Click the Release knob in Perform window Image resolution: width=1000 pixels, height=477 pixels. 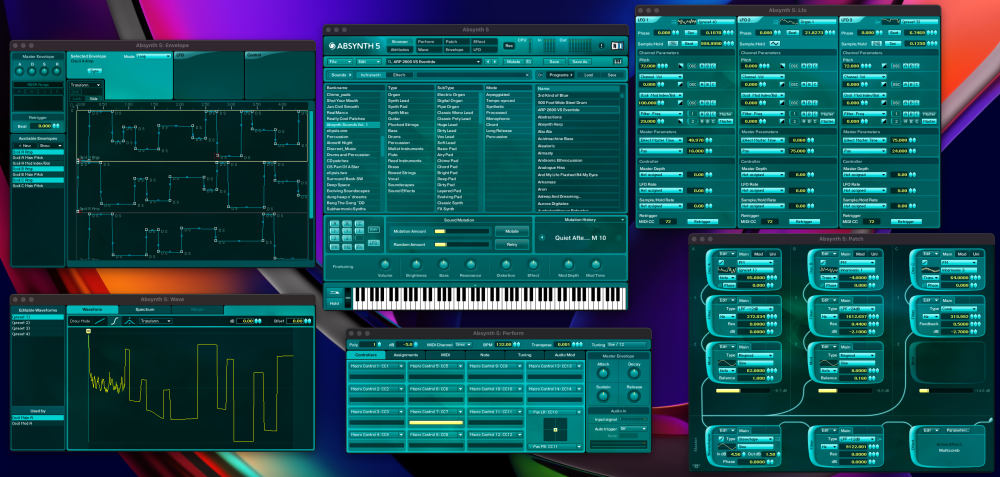click(x=634, y=395)
